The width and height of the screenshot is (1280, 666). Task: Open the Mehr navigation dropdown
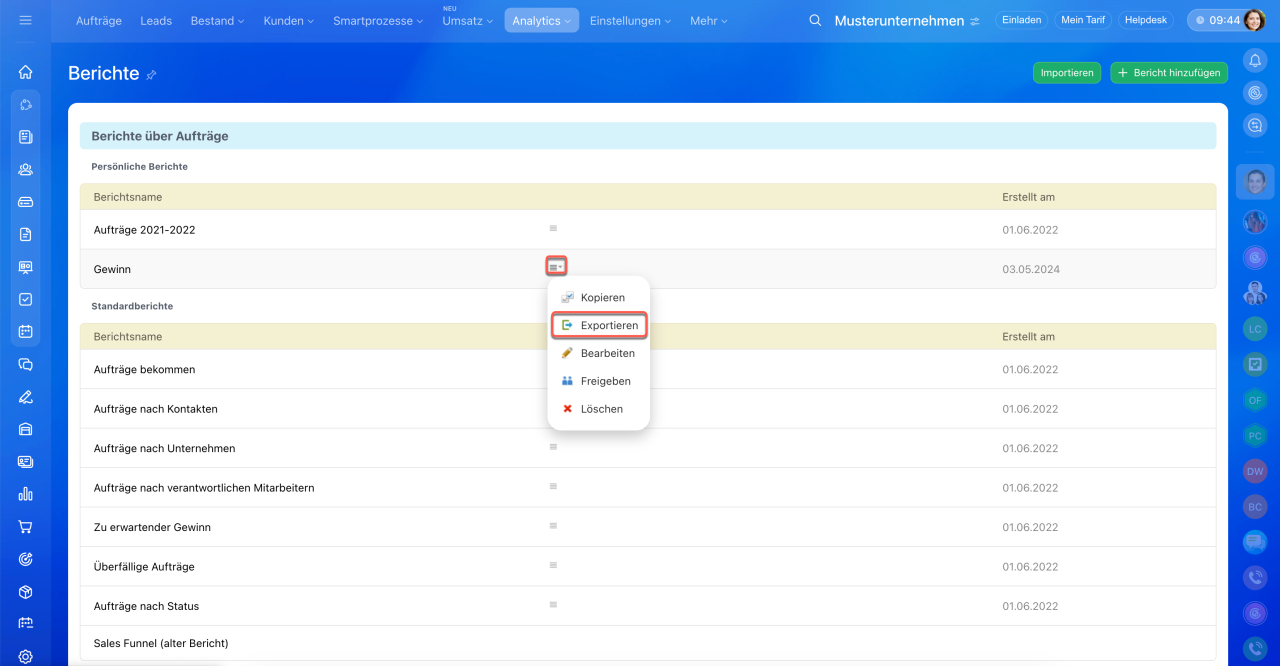click(x=708, y=20)
